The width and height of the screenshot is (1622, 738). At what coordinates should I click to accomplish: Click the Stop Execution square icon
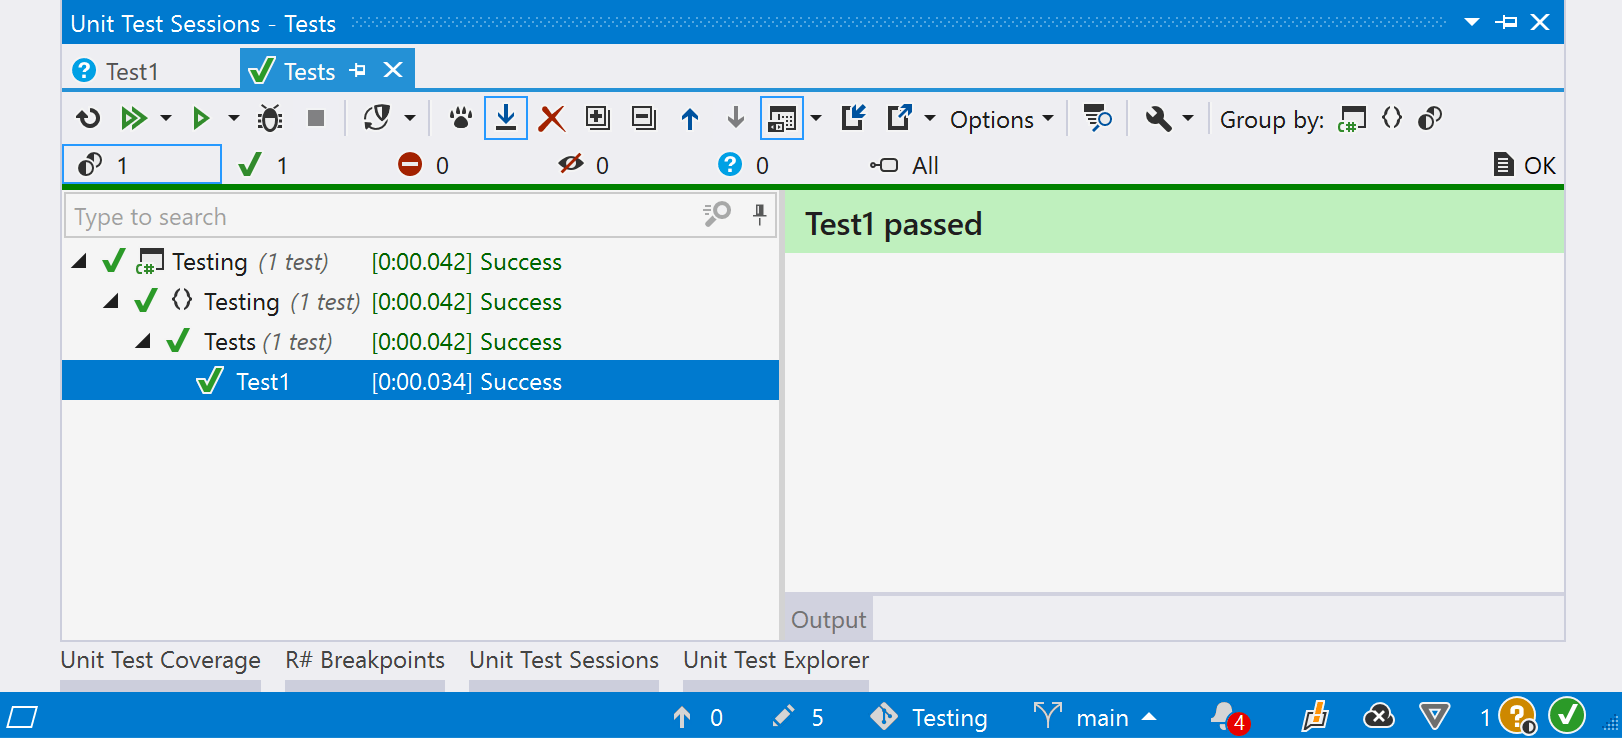[316, 119]
